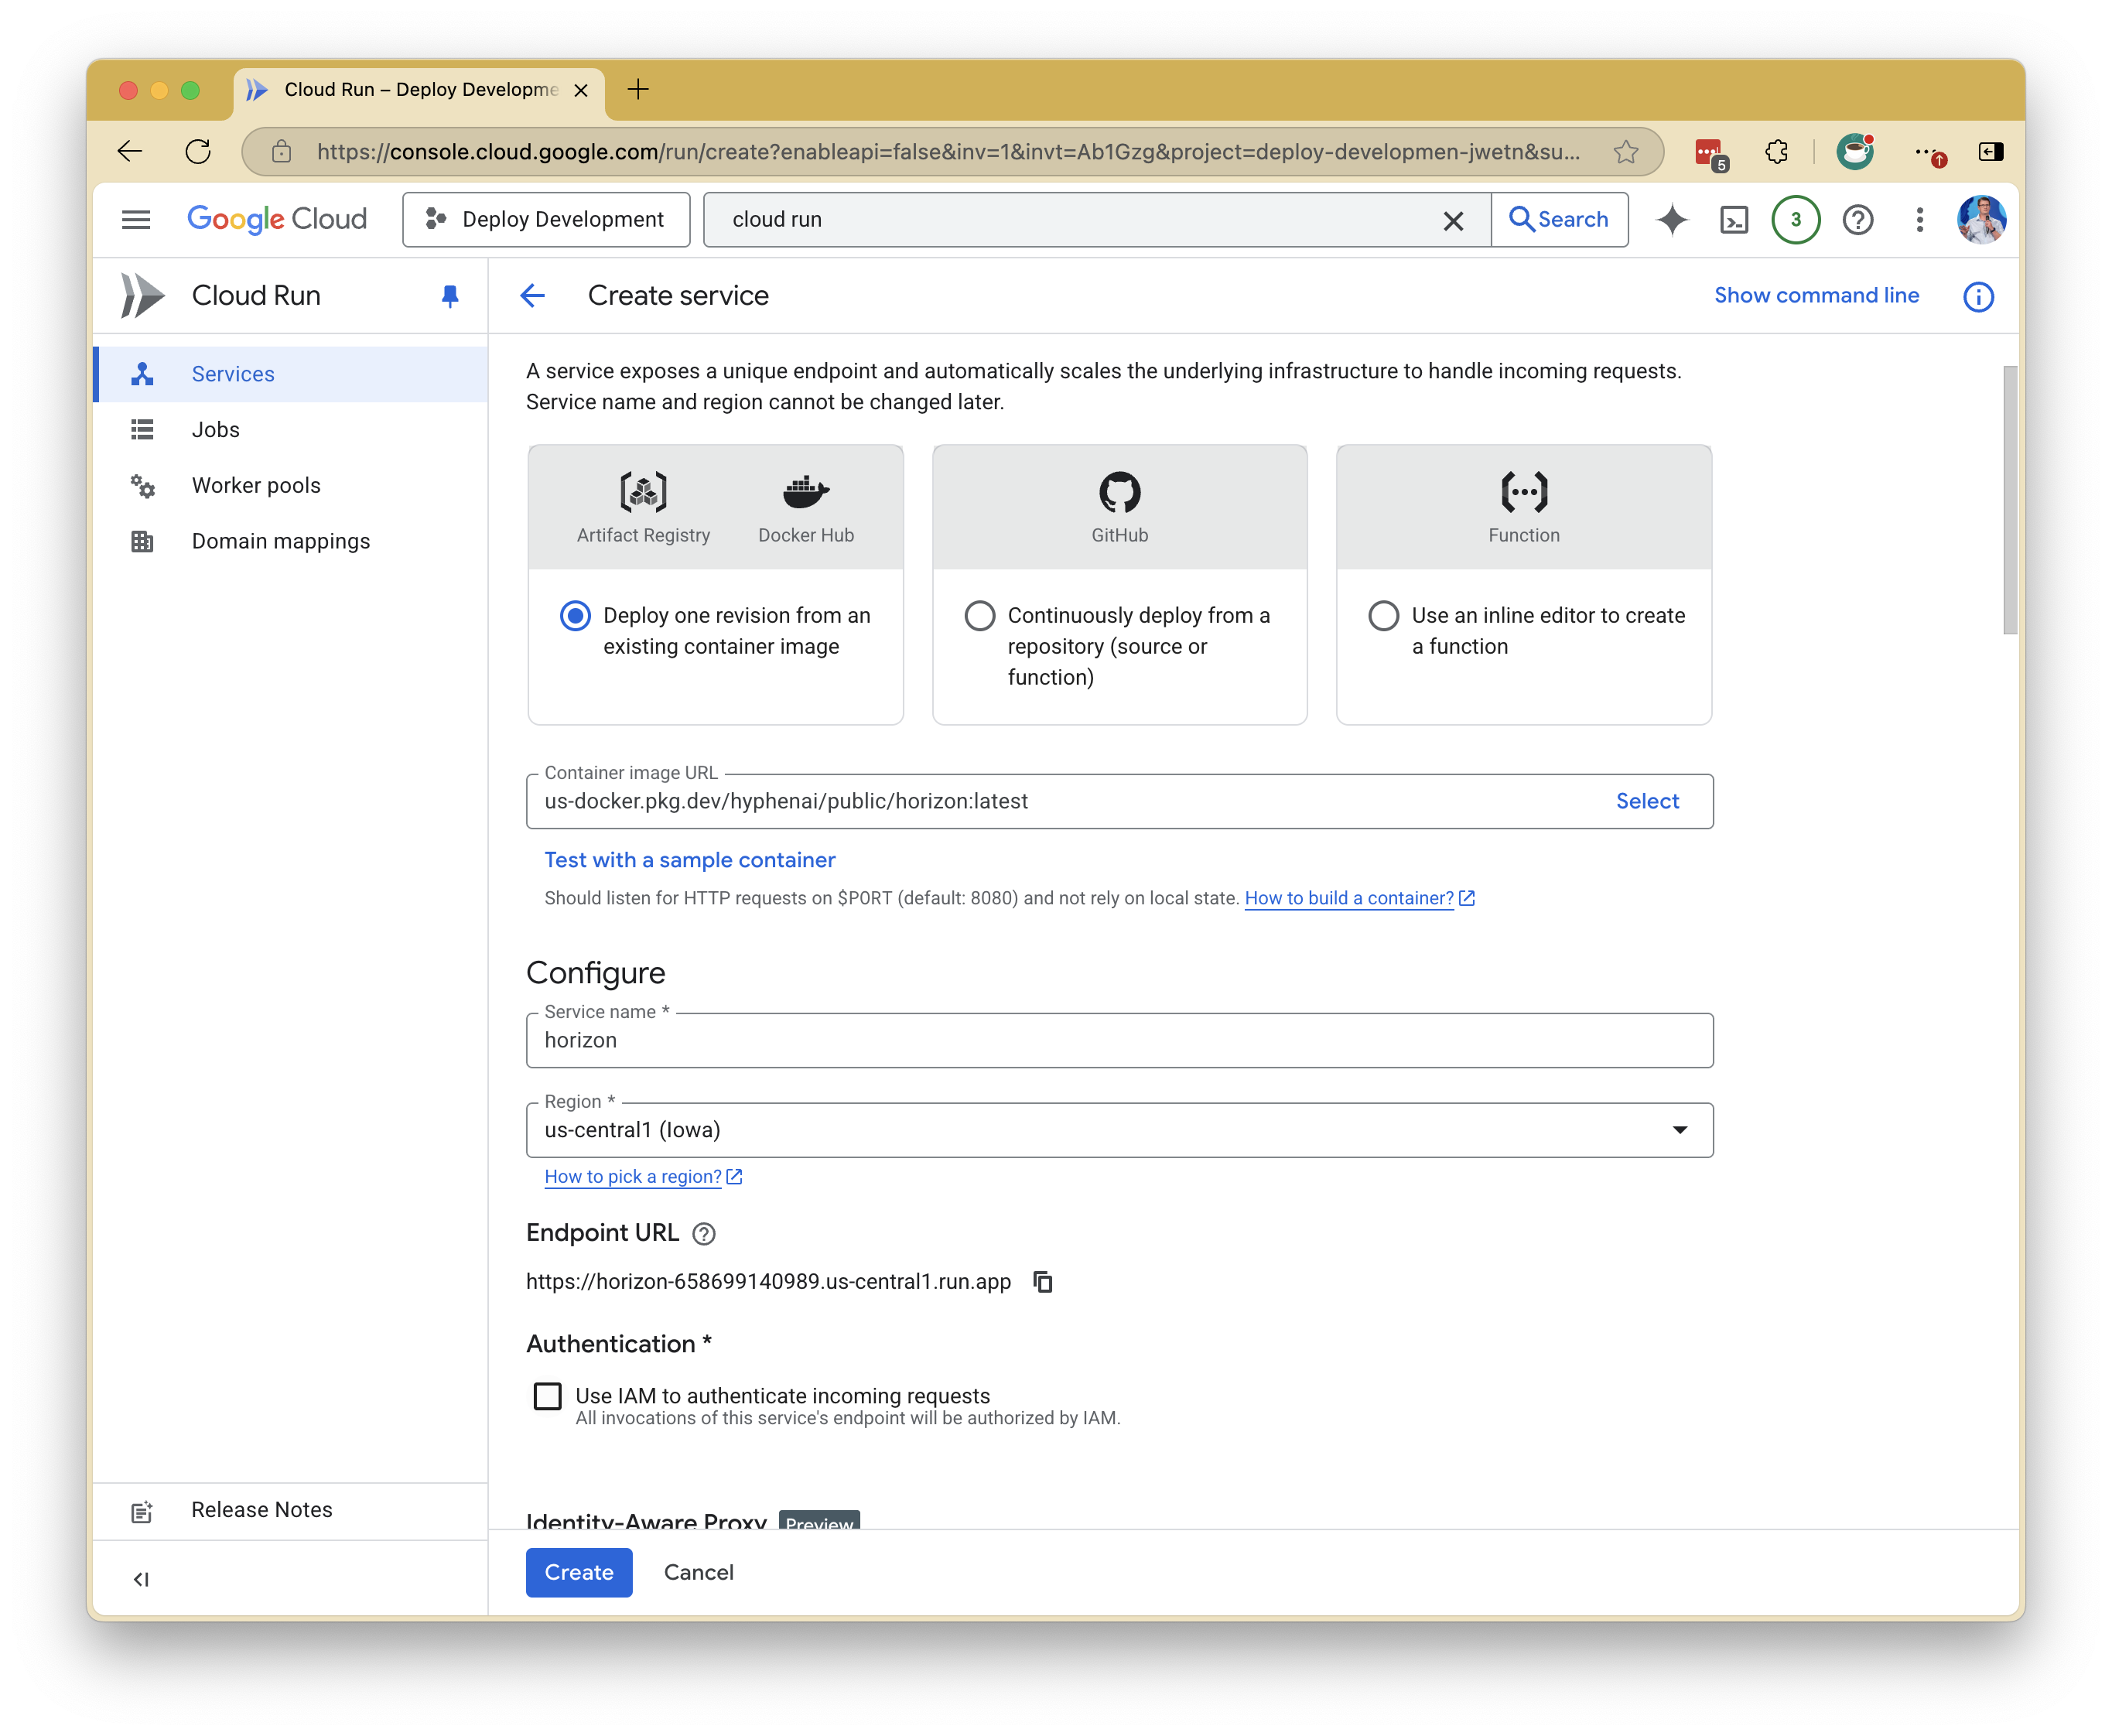The image size is (2112, 1736).
Task: Enable Use IAM to authenticate incoming requests
Action: pos(547,1396)
